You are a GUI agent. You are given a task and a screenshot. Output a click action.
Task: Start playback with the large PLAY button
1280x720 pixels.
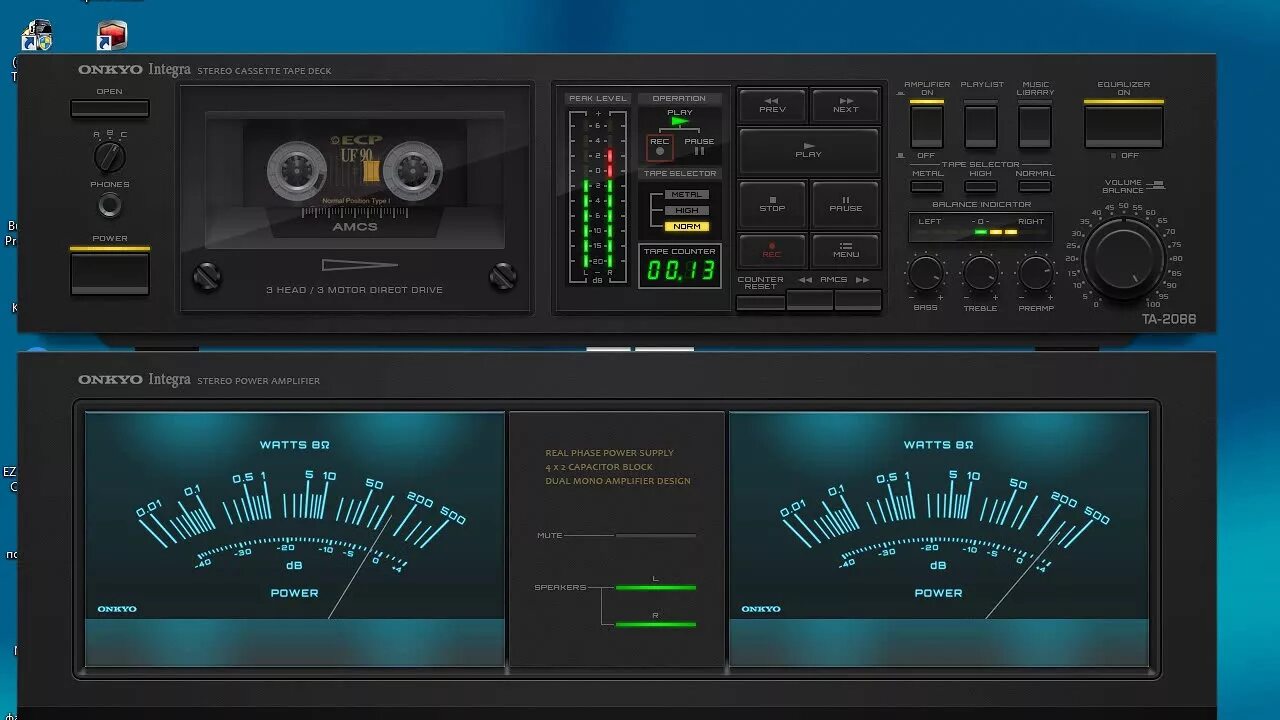click(809, 151)
